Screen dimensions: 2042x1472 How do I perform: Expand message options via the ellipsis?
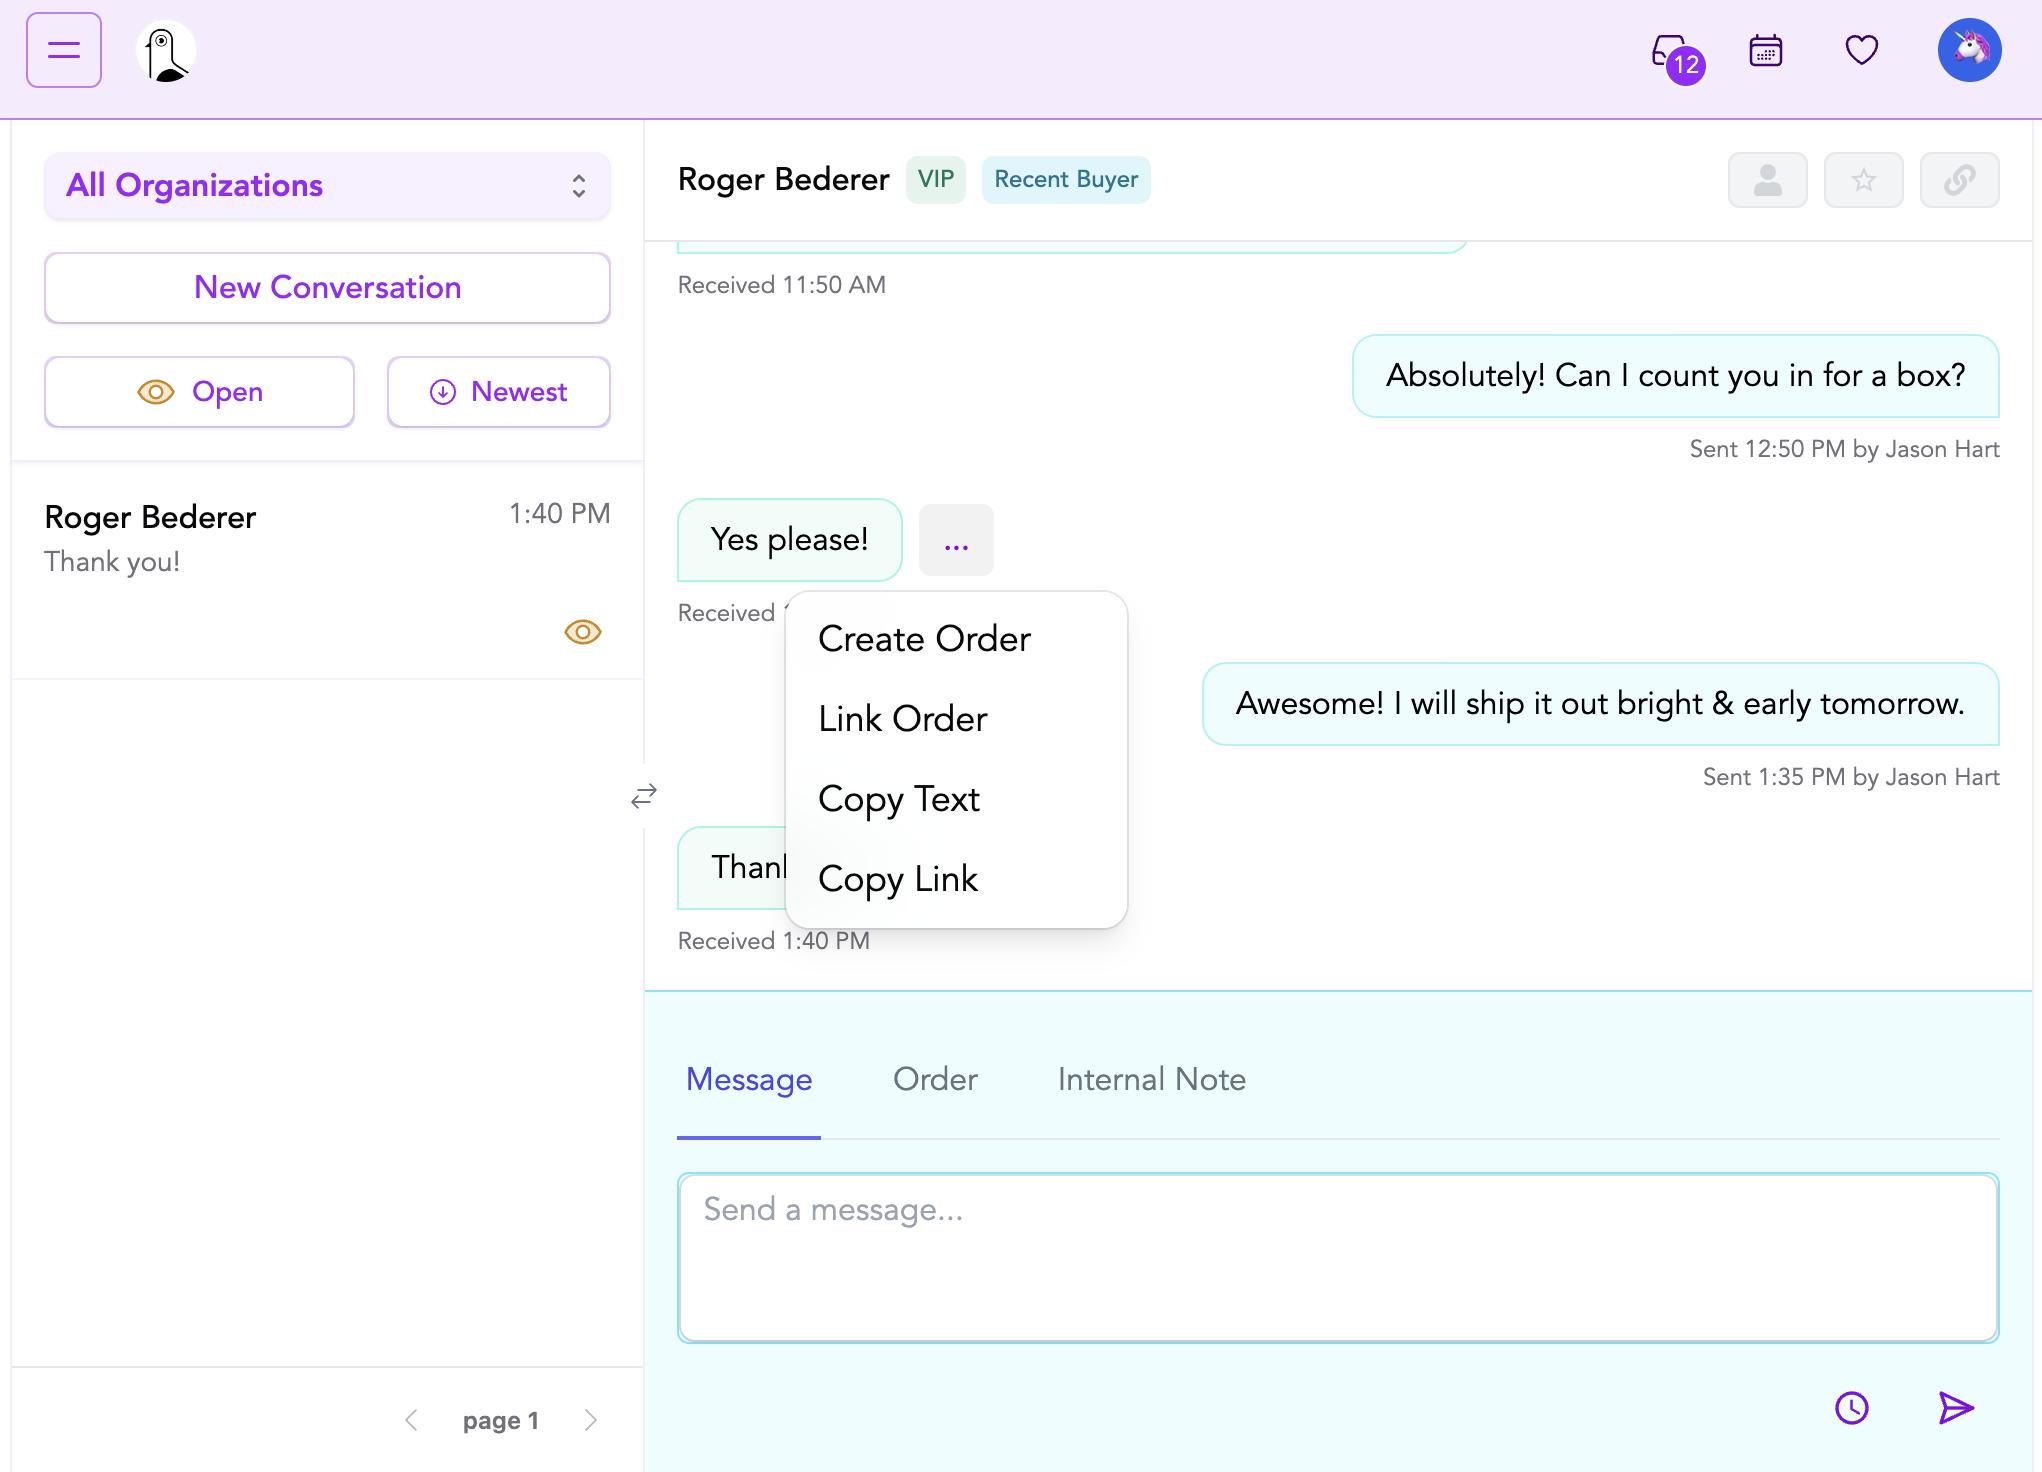[956, 540]
